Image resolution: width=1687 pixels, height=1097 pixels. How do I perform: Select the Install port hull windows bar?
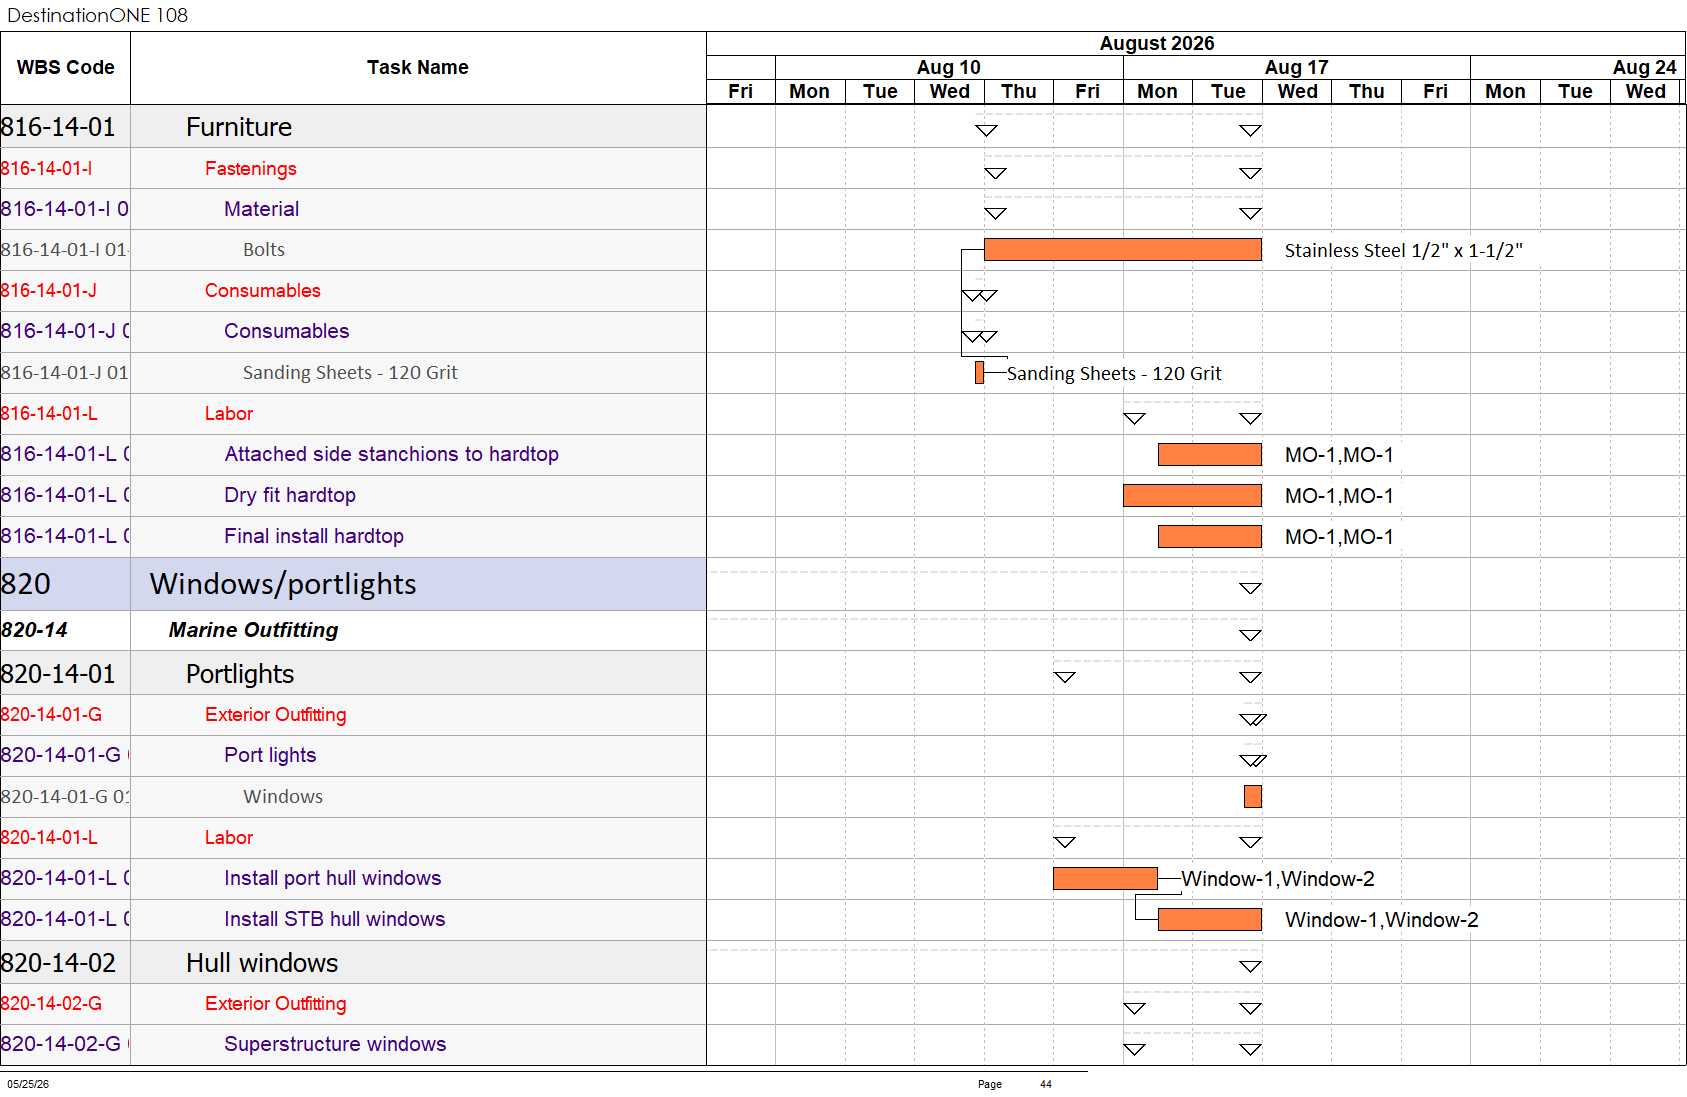tap(1105, 878)
